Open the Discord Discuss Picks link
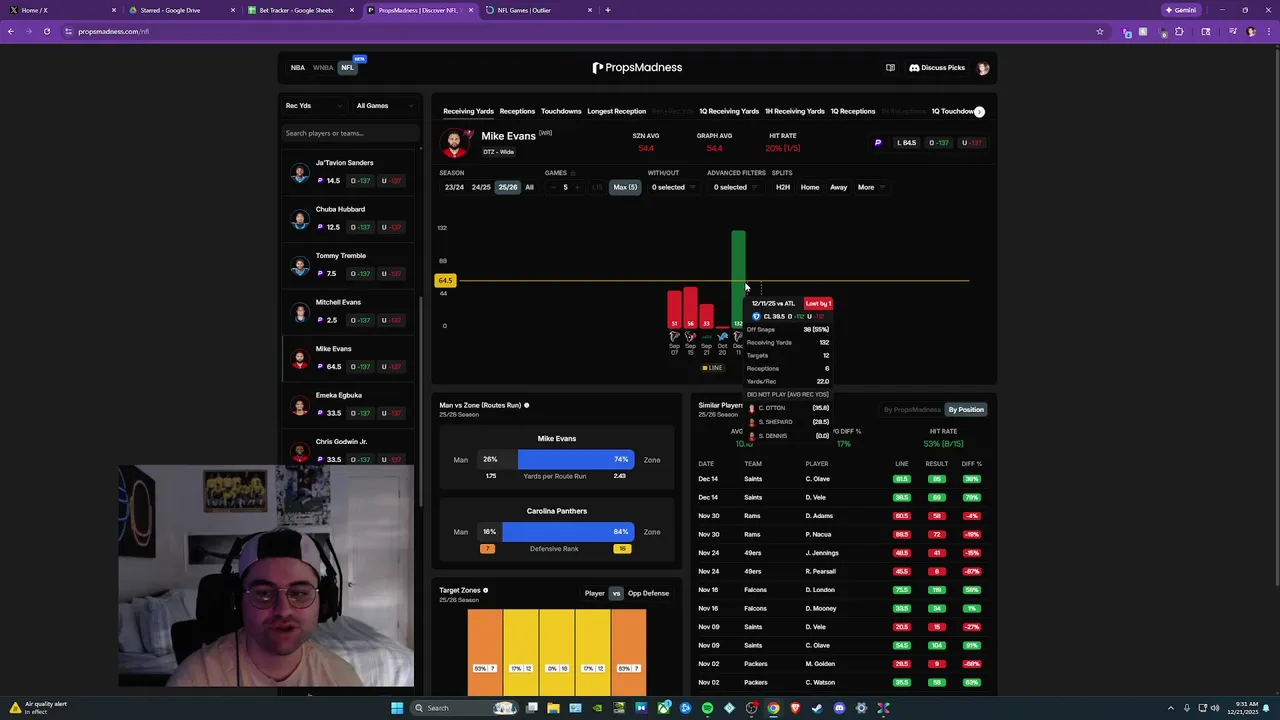This screenshot has width=1280, height=720. (937, 68)
